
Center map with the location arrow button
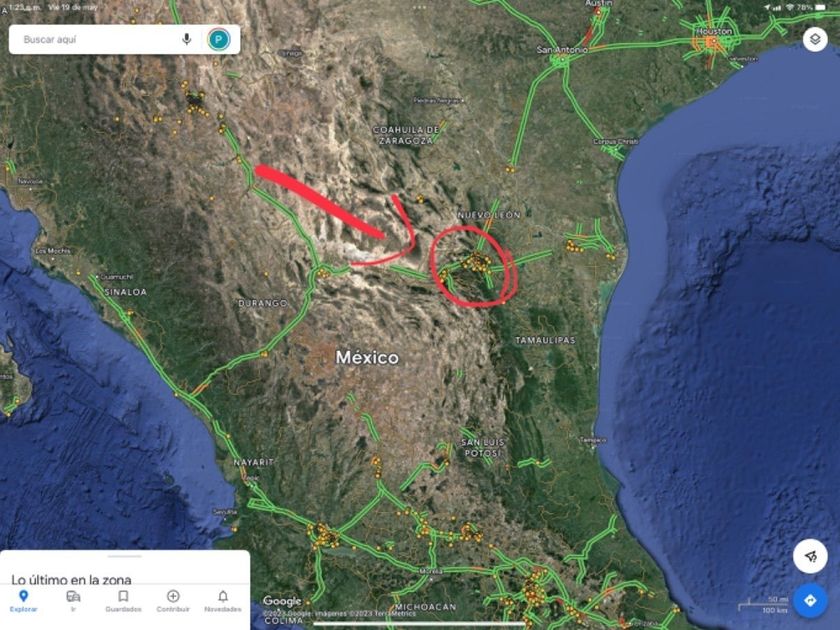(x=810, y=556)
